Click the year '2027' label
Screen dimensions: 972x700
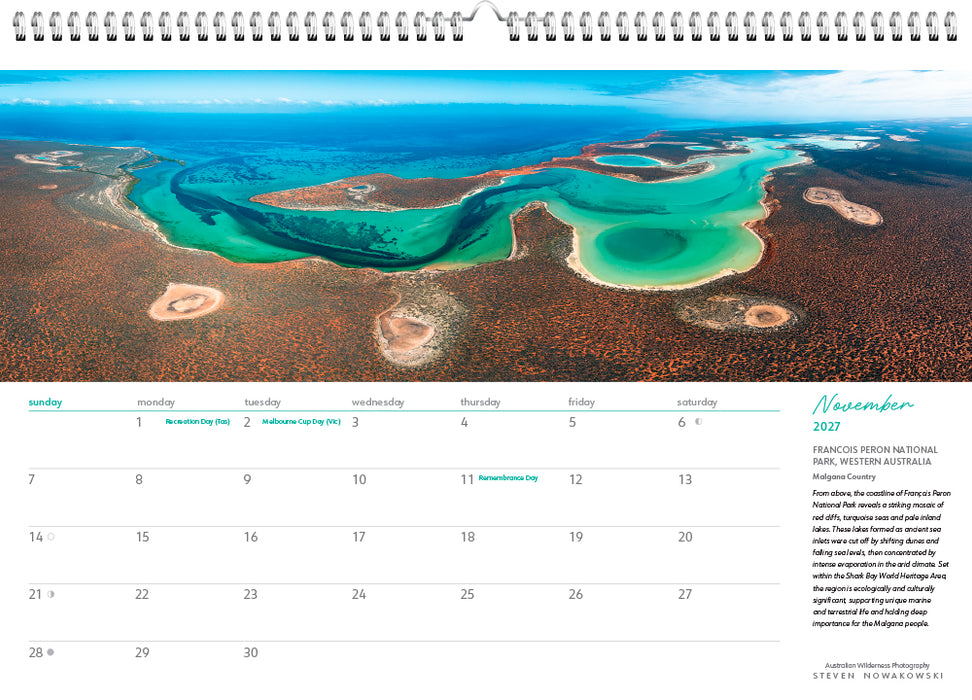pyautogui.click(x=826, y=427)
